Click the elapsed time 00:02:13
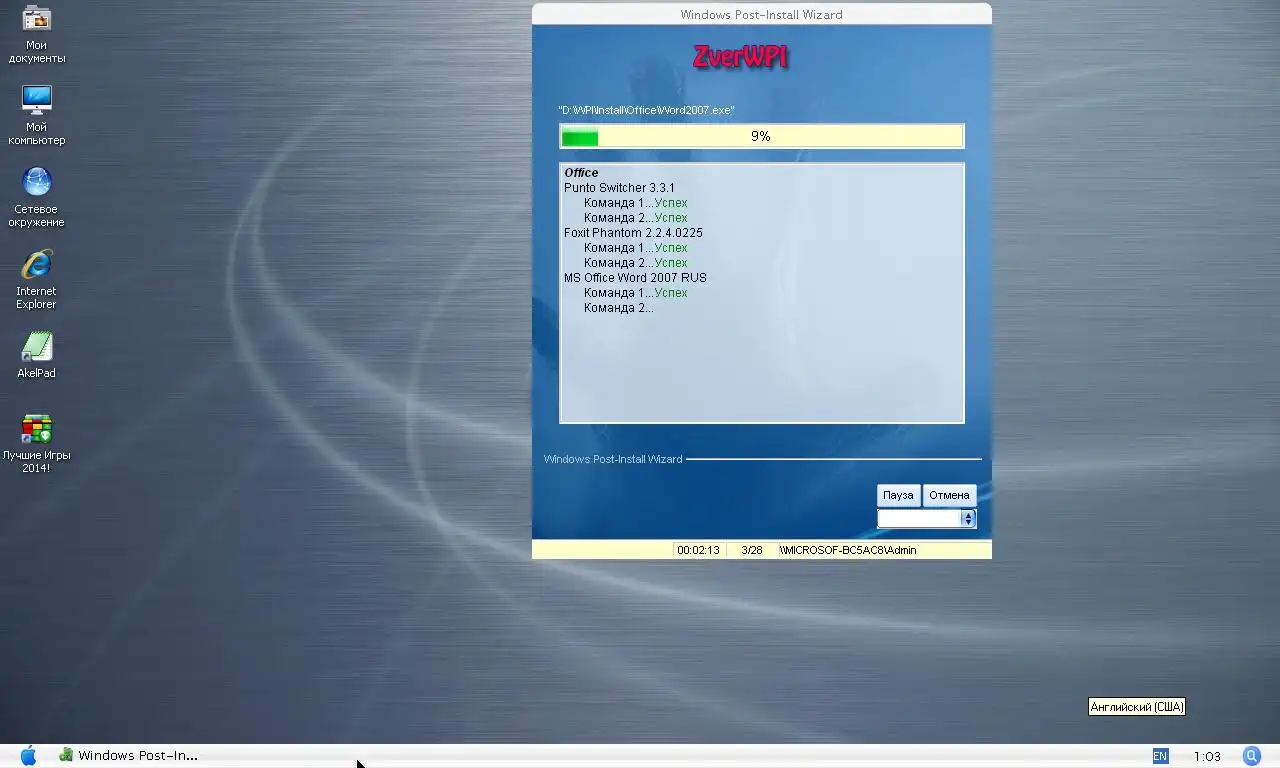The height and width of the screenshot is (768, 1280). click(x=698, y=550)
